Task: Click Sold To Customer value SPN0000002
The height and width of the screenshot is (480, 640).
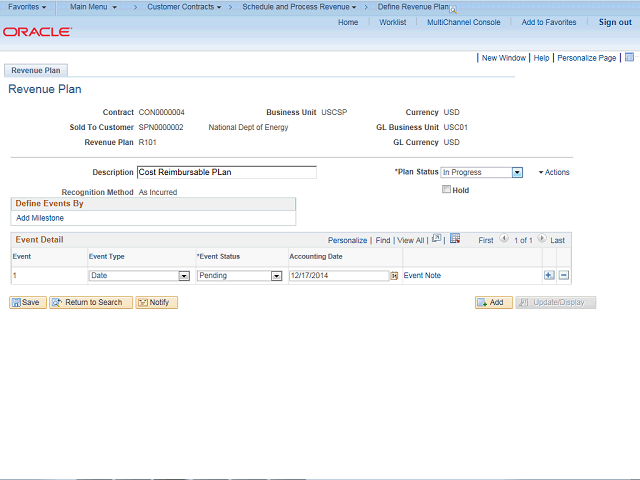Action: tap(161, 127)
